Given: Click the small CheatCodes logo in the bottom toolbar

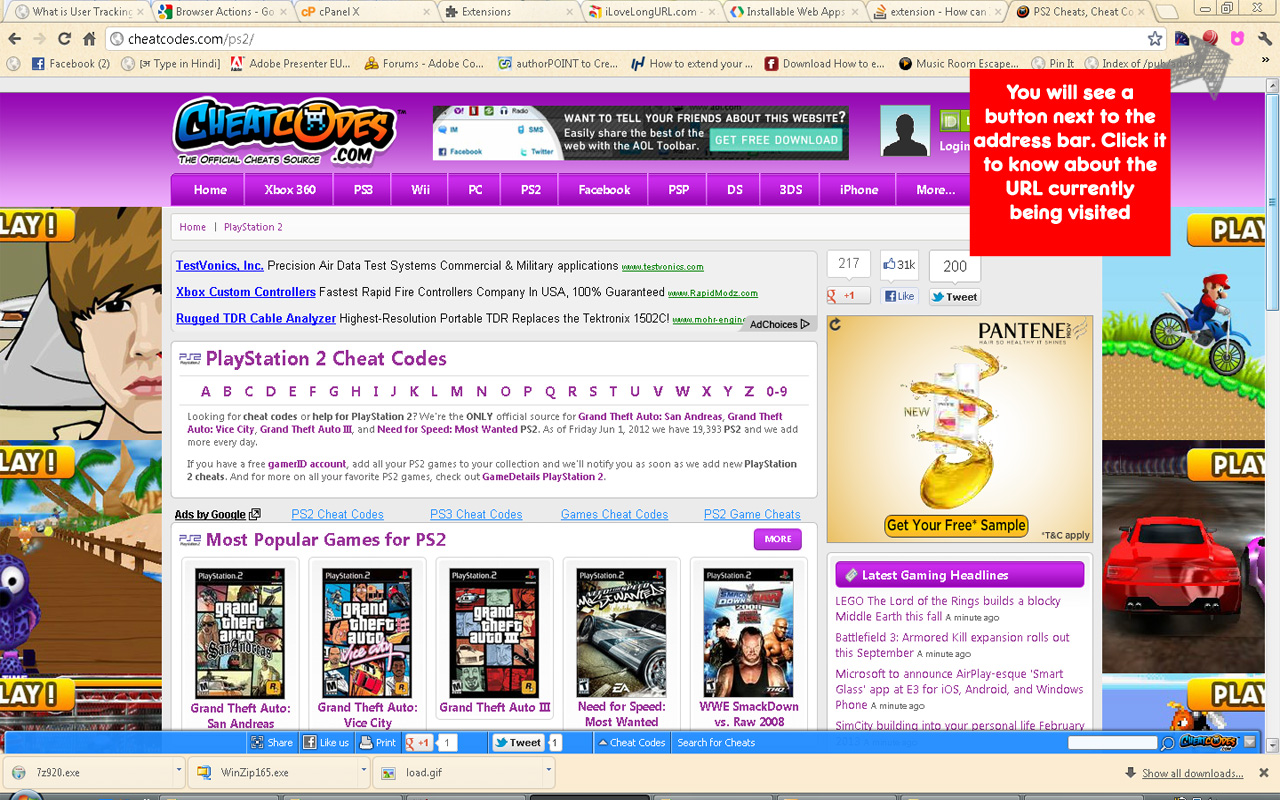Looking at the screenshot, I should [x=1208, y=742].
